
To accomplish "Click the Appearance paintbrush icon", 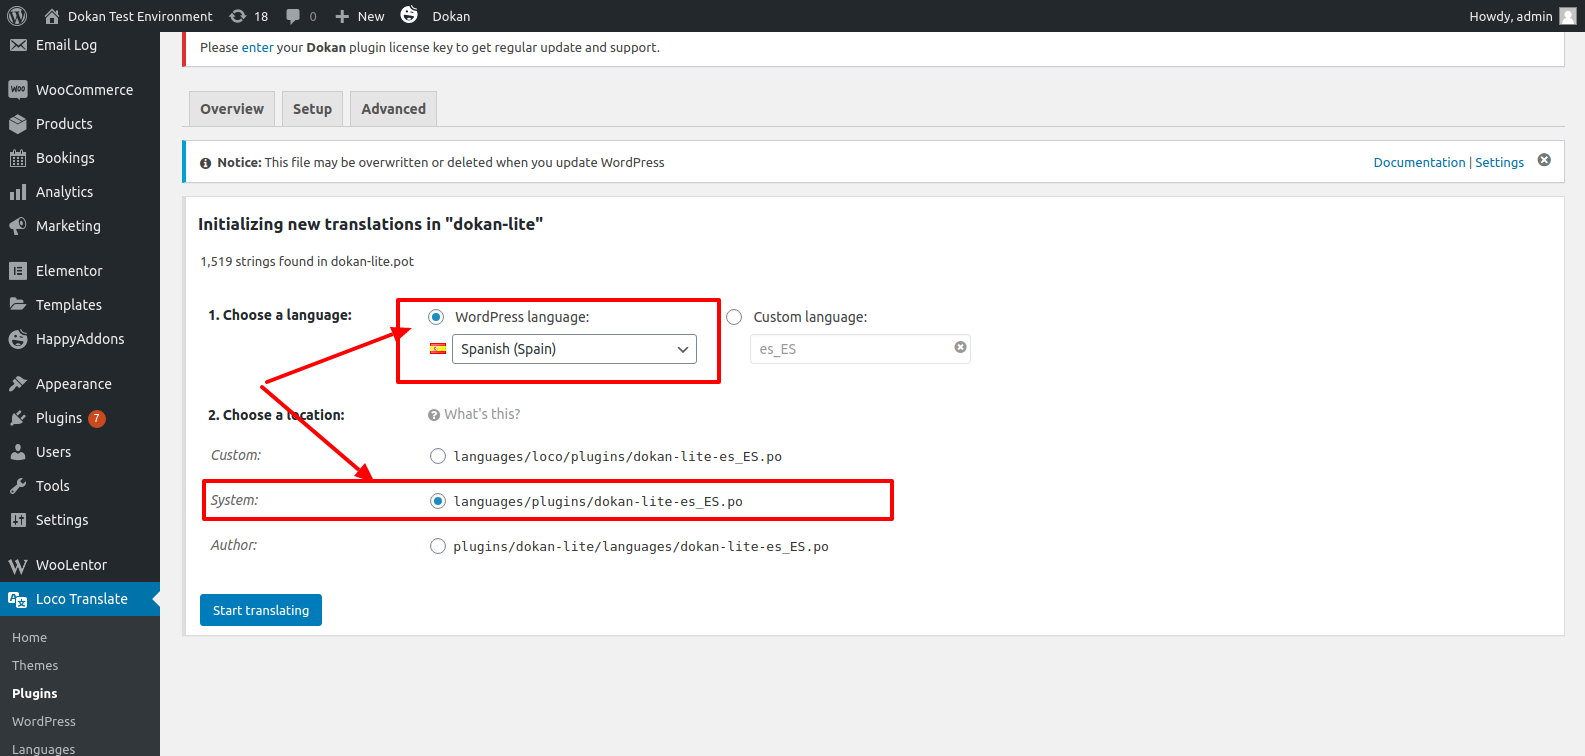I will (18, 384).
